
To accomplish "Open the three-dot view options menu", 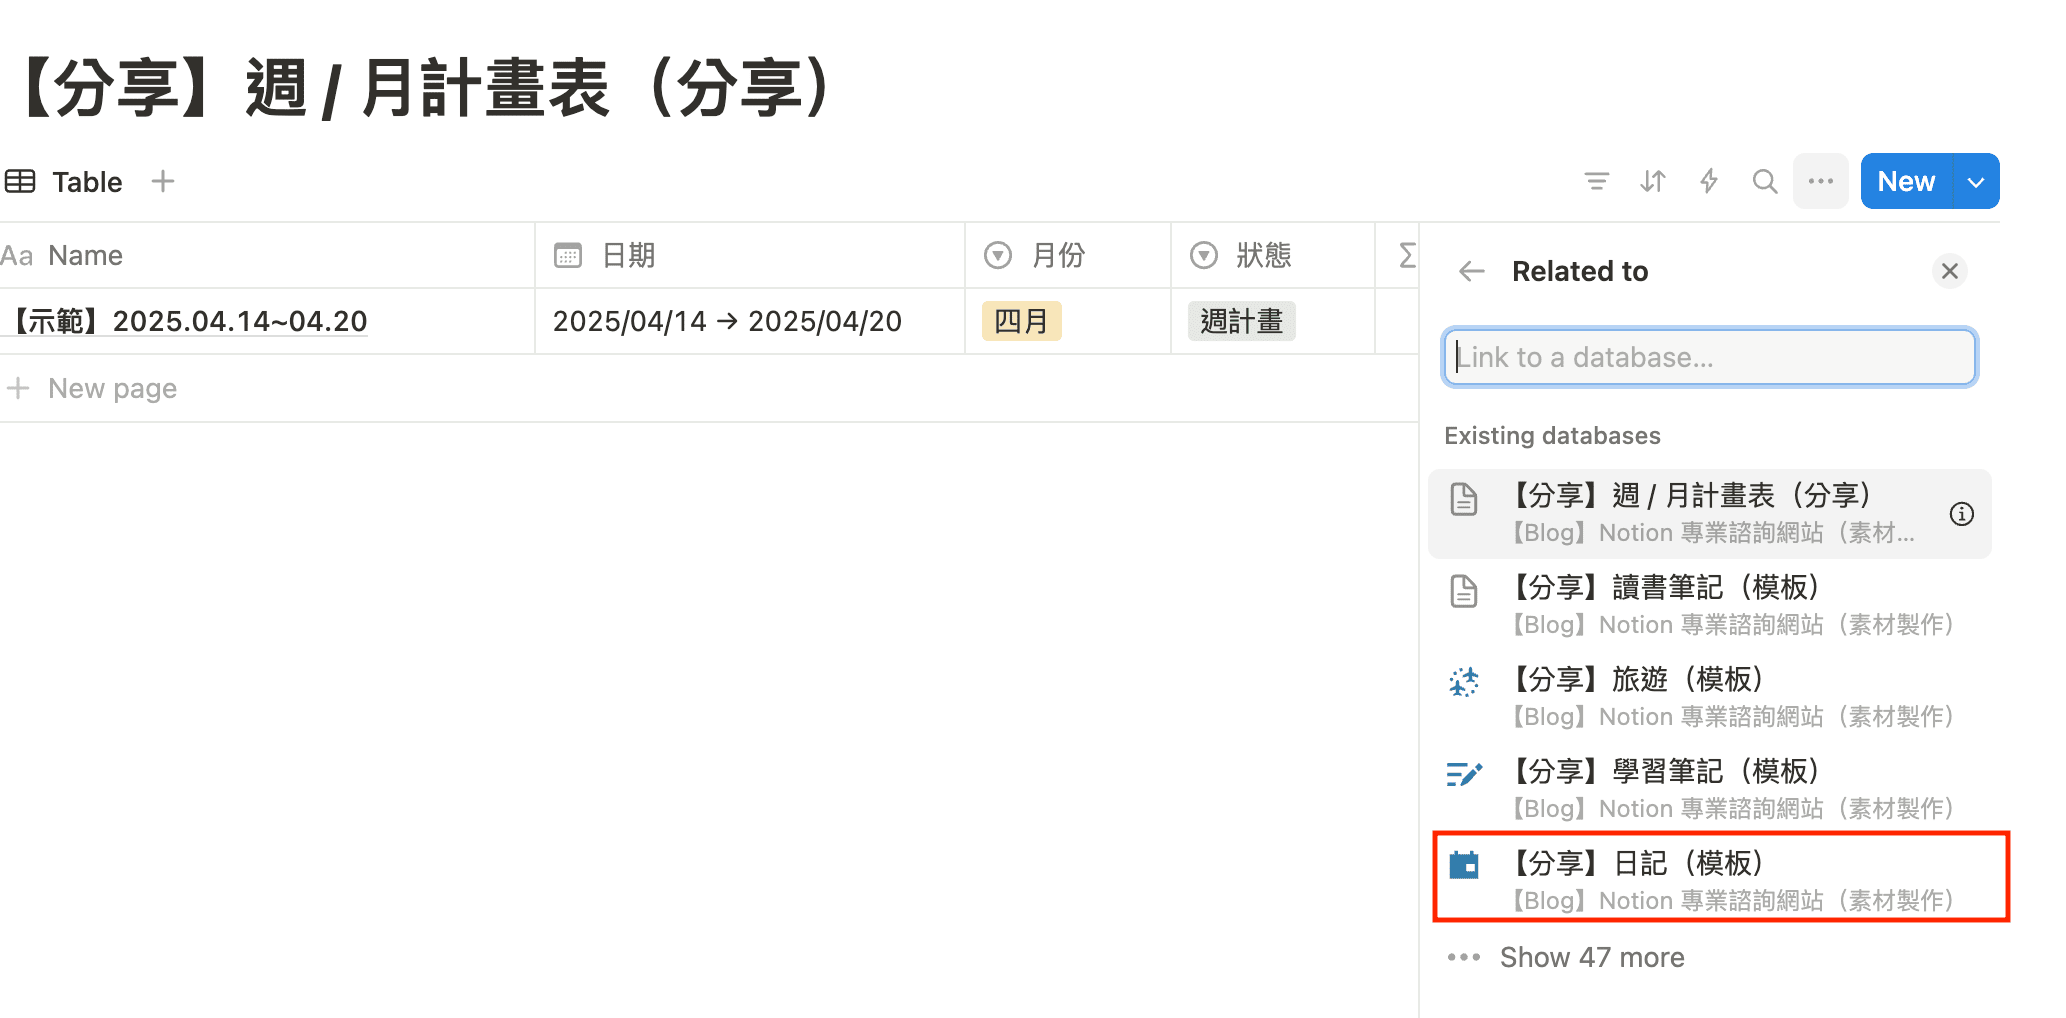I will (1821, 181).
